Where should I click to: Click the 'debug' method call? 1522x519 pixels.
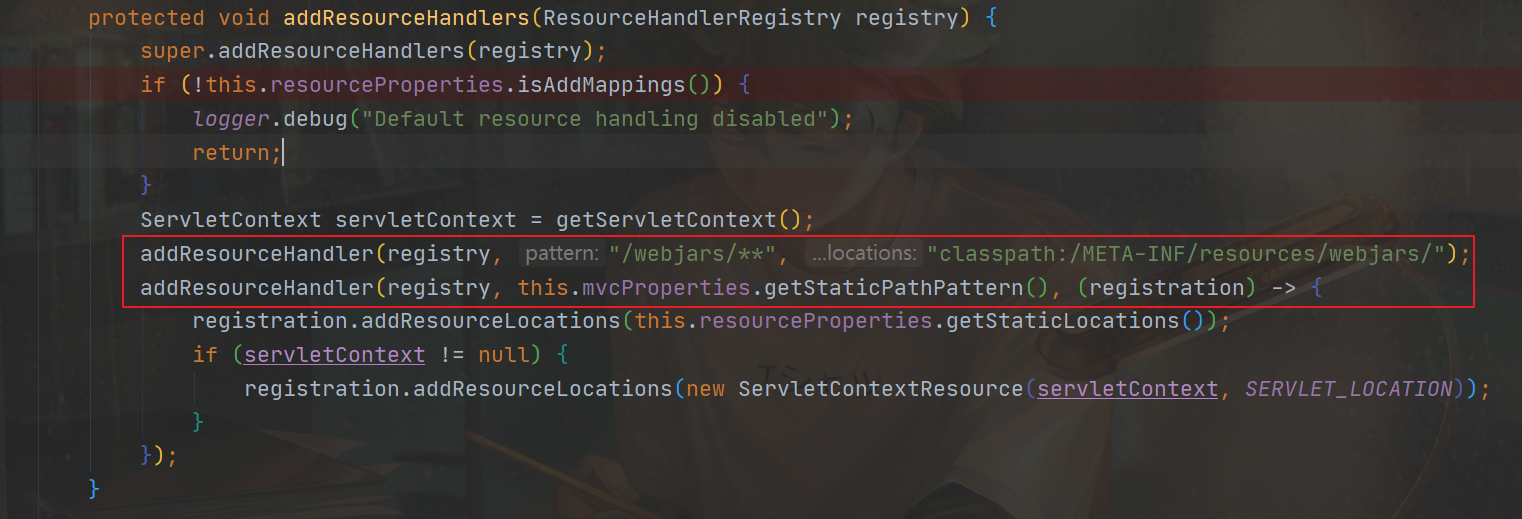coord(315,119)
